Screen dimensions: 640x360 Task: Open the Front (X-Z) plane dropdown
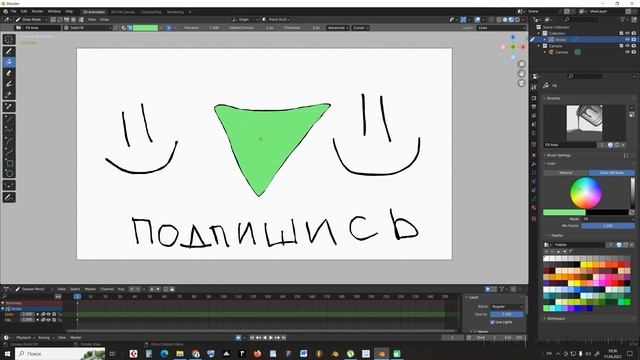[x=276, y=19]
